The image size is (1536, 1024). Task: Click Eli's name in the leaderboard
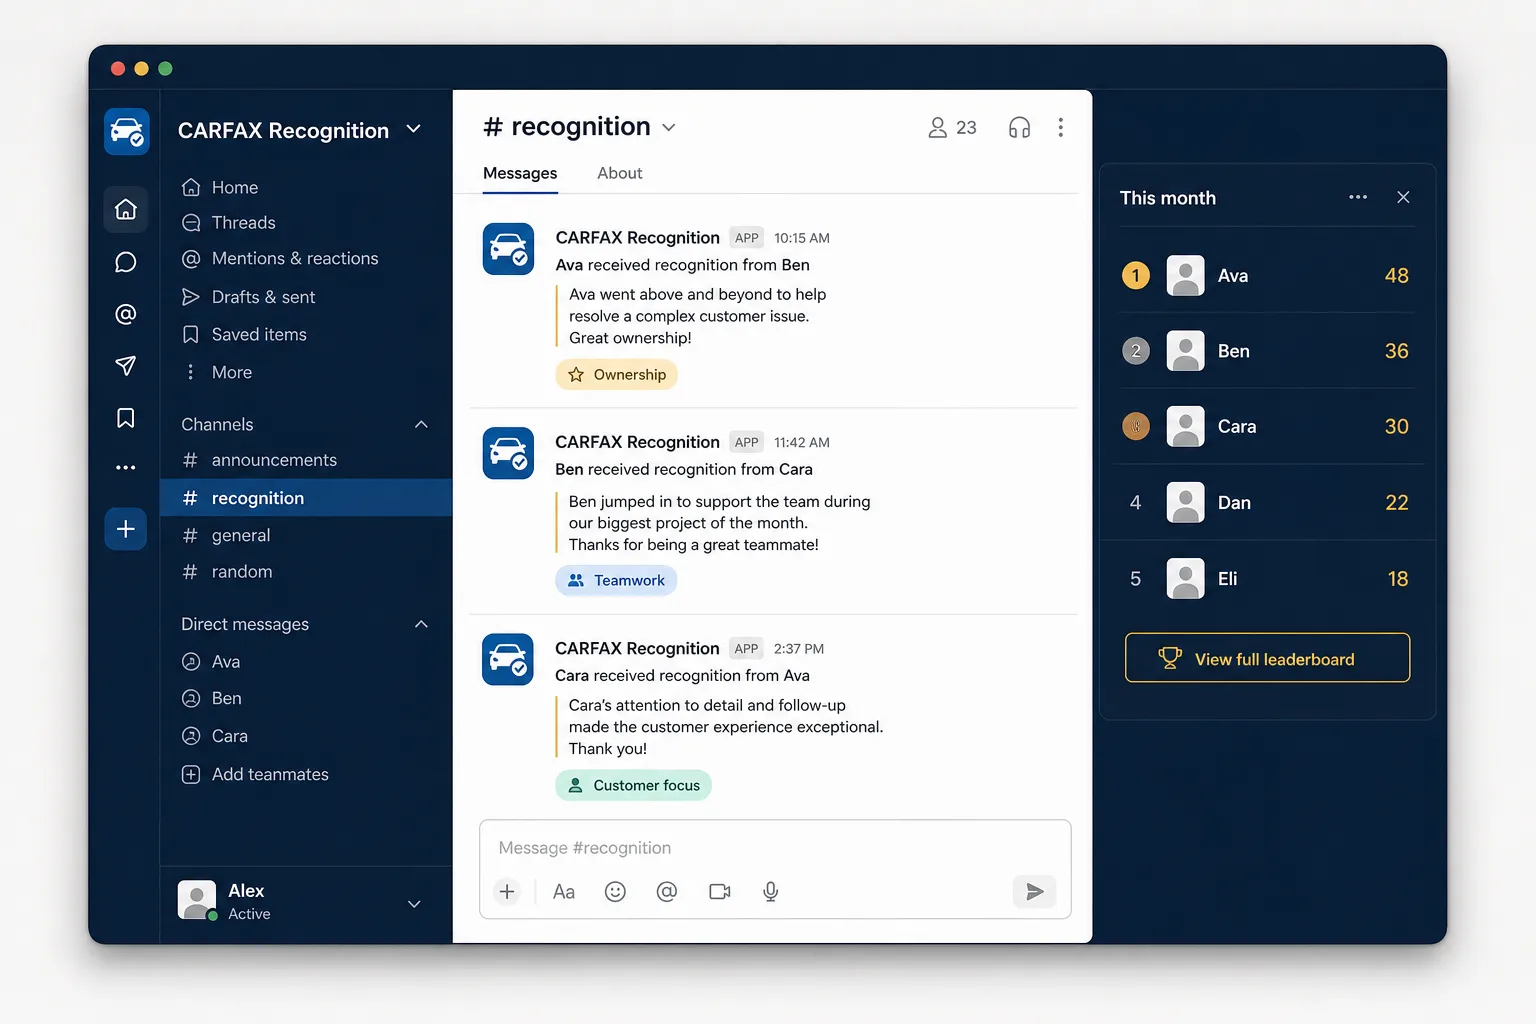[1228, 579]
